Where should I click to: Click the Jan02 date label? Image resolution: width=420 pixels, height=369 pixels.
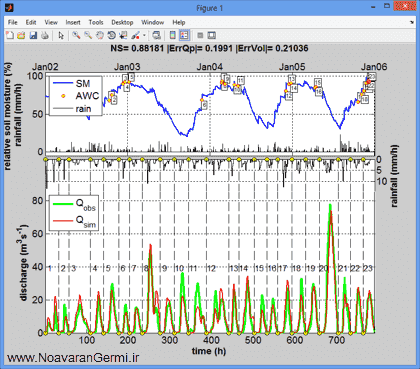point(45,67)
